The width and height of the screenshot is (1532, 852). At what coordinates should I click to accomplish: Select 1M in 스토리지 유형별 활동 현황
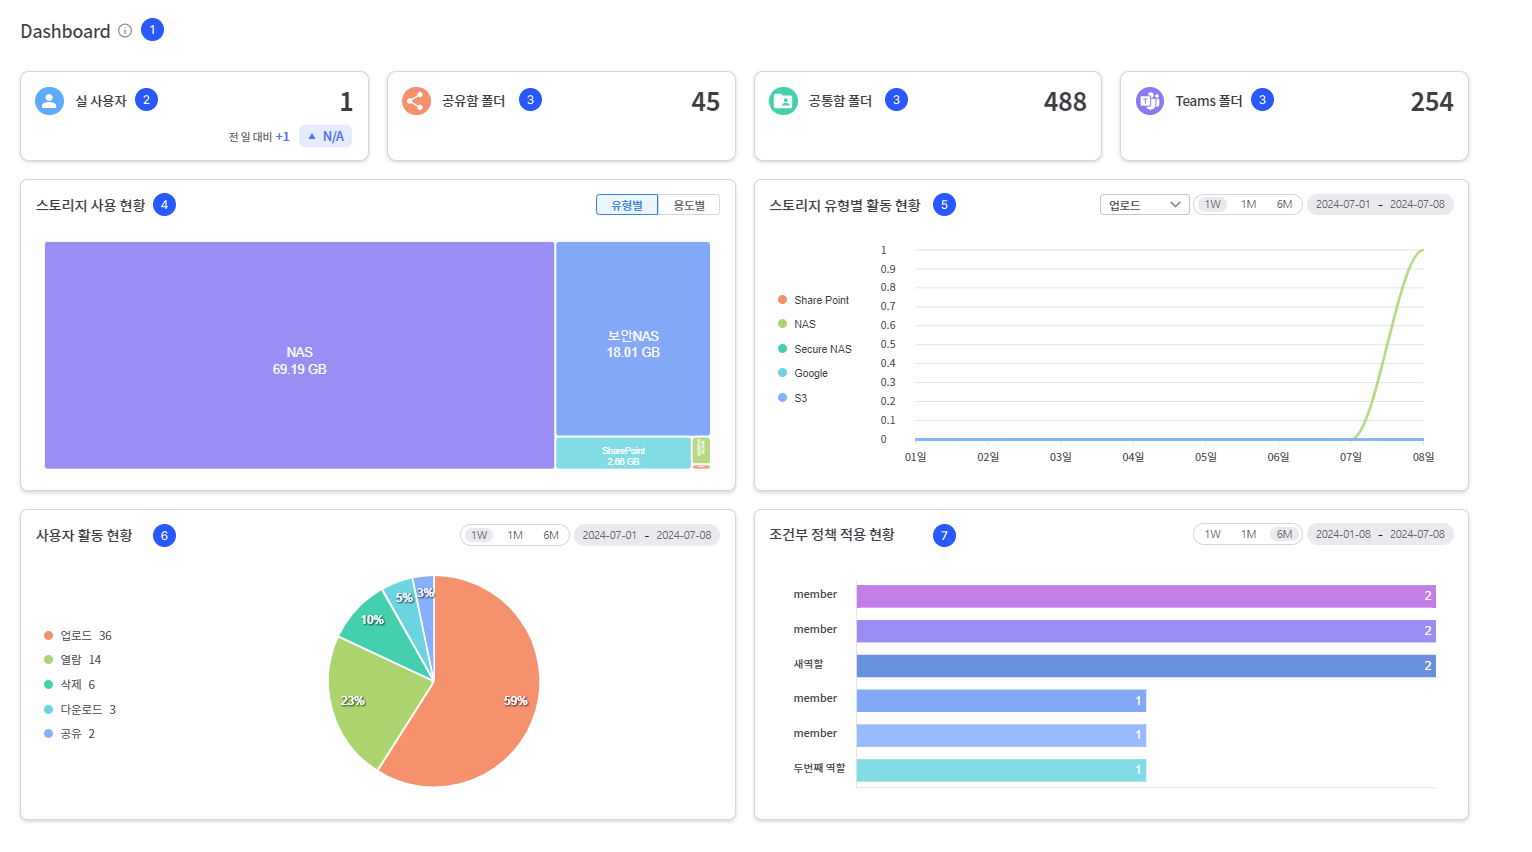(1248, 204)
